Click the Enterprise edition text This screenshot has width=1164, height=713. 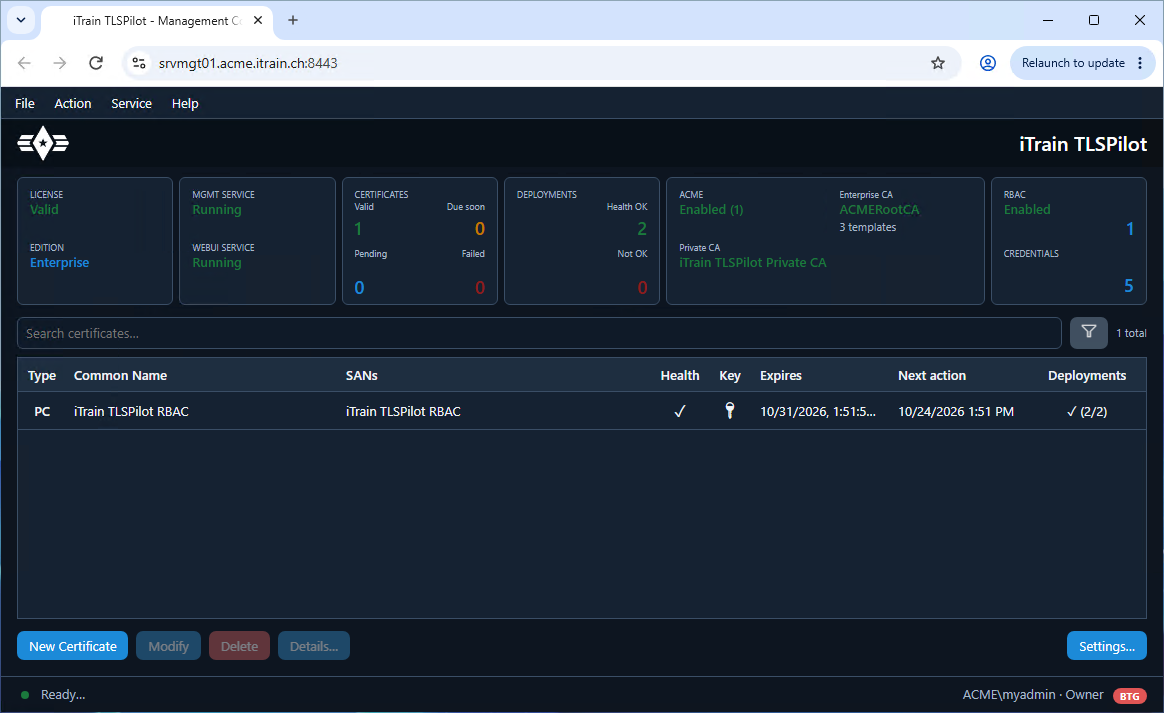click(59, 262)
